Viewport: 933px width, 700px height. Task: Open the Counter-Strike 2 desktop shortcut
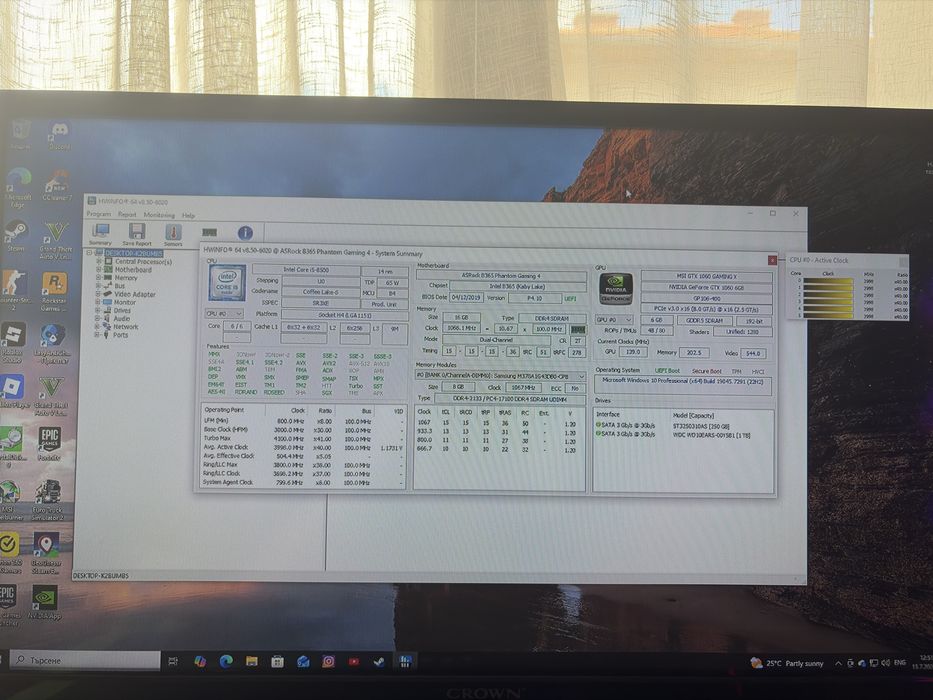coord(13,292)
